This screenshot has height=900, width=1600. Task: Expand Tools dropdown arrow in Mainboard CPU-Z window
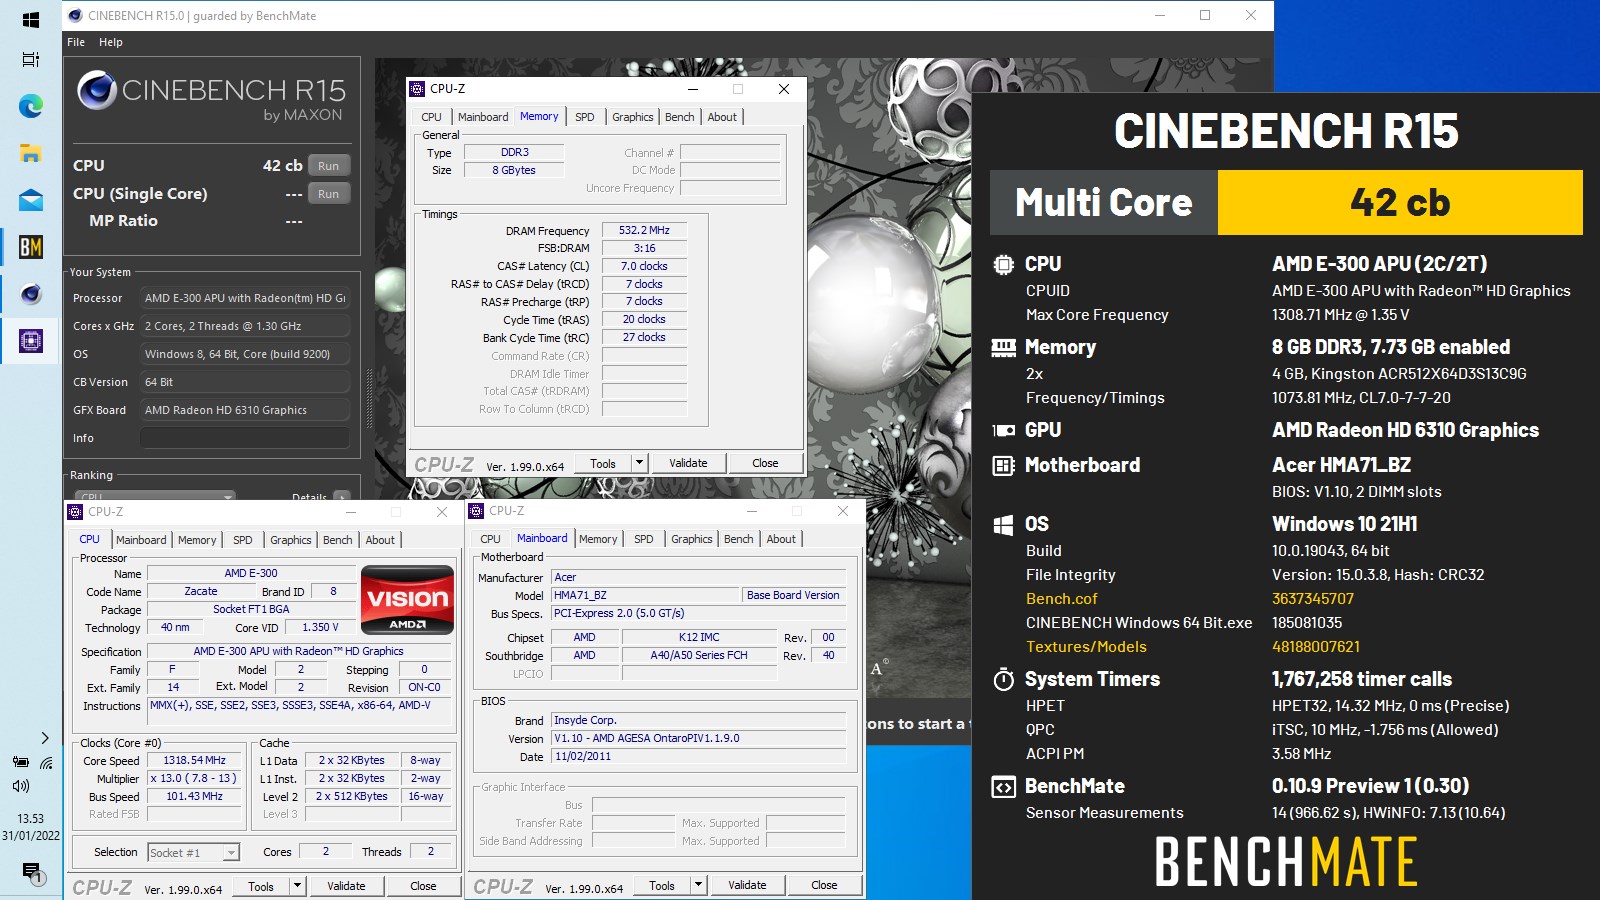click(699, 885)
